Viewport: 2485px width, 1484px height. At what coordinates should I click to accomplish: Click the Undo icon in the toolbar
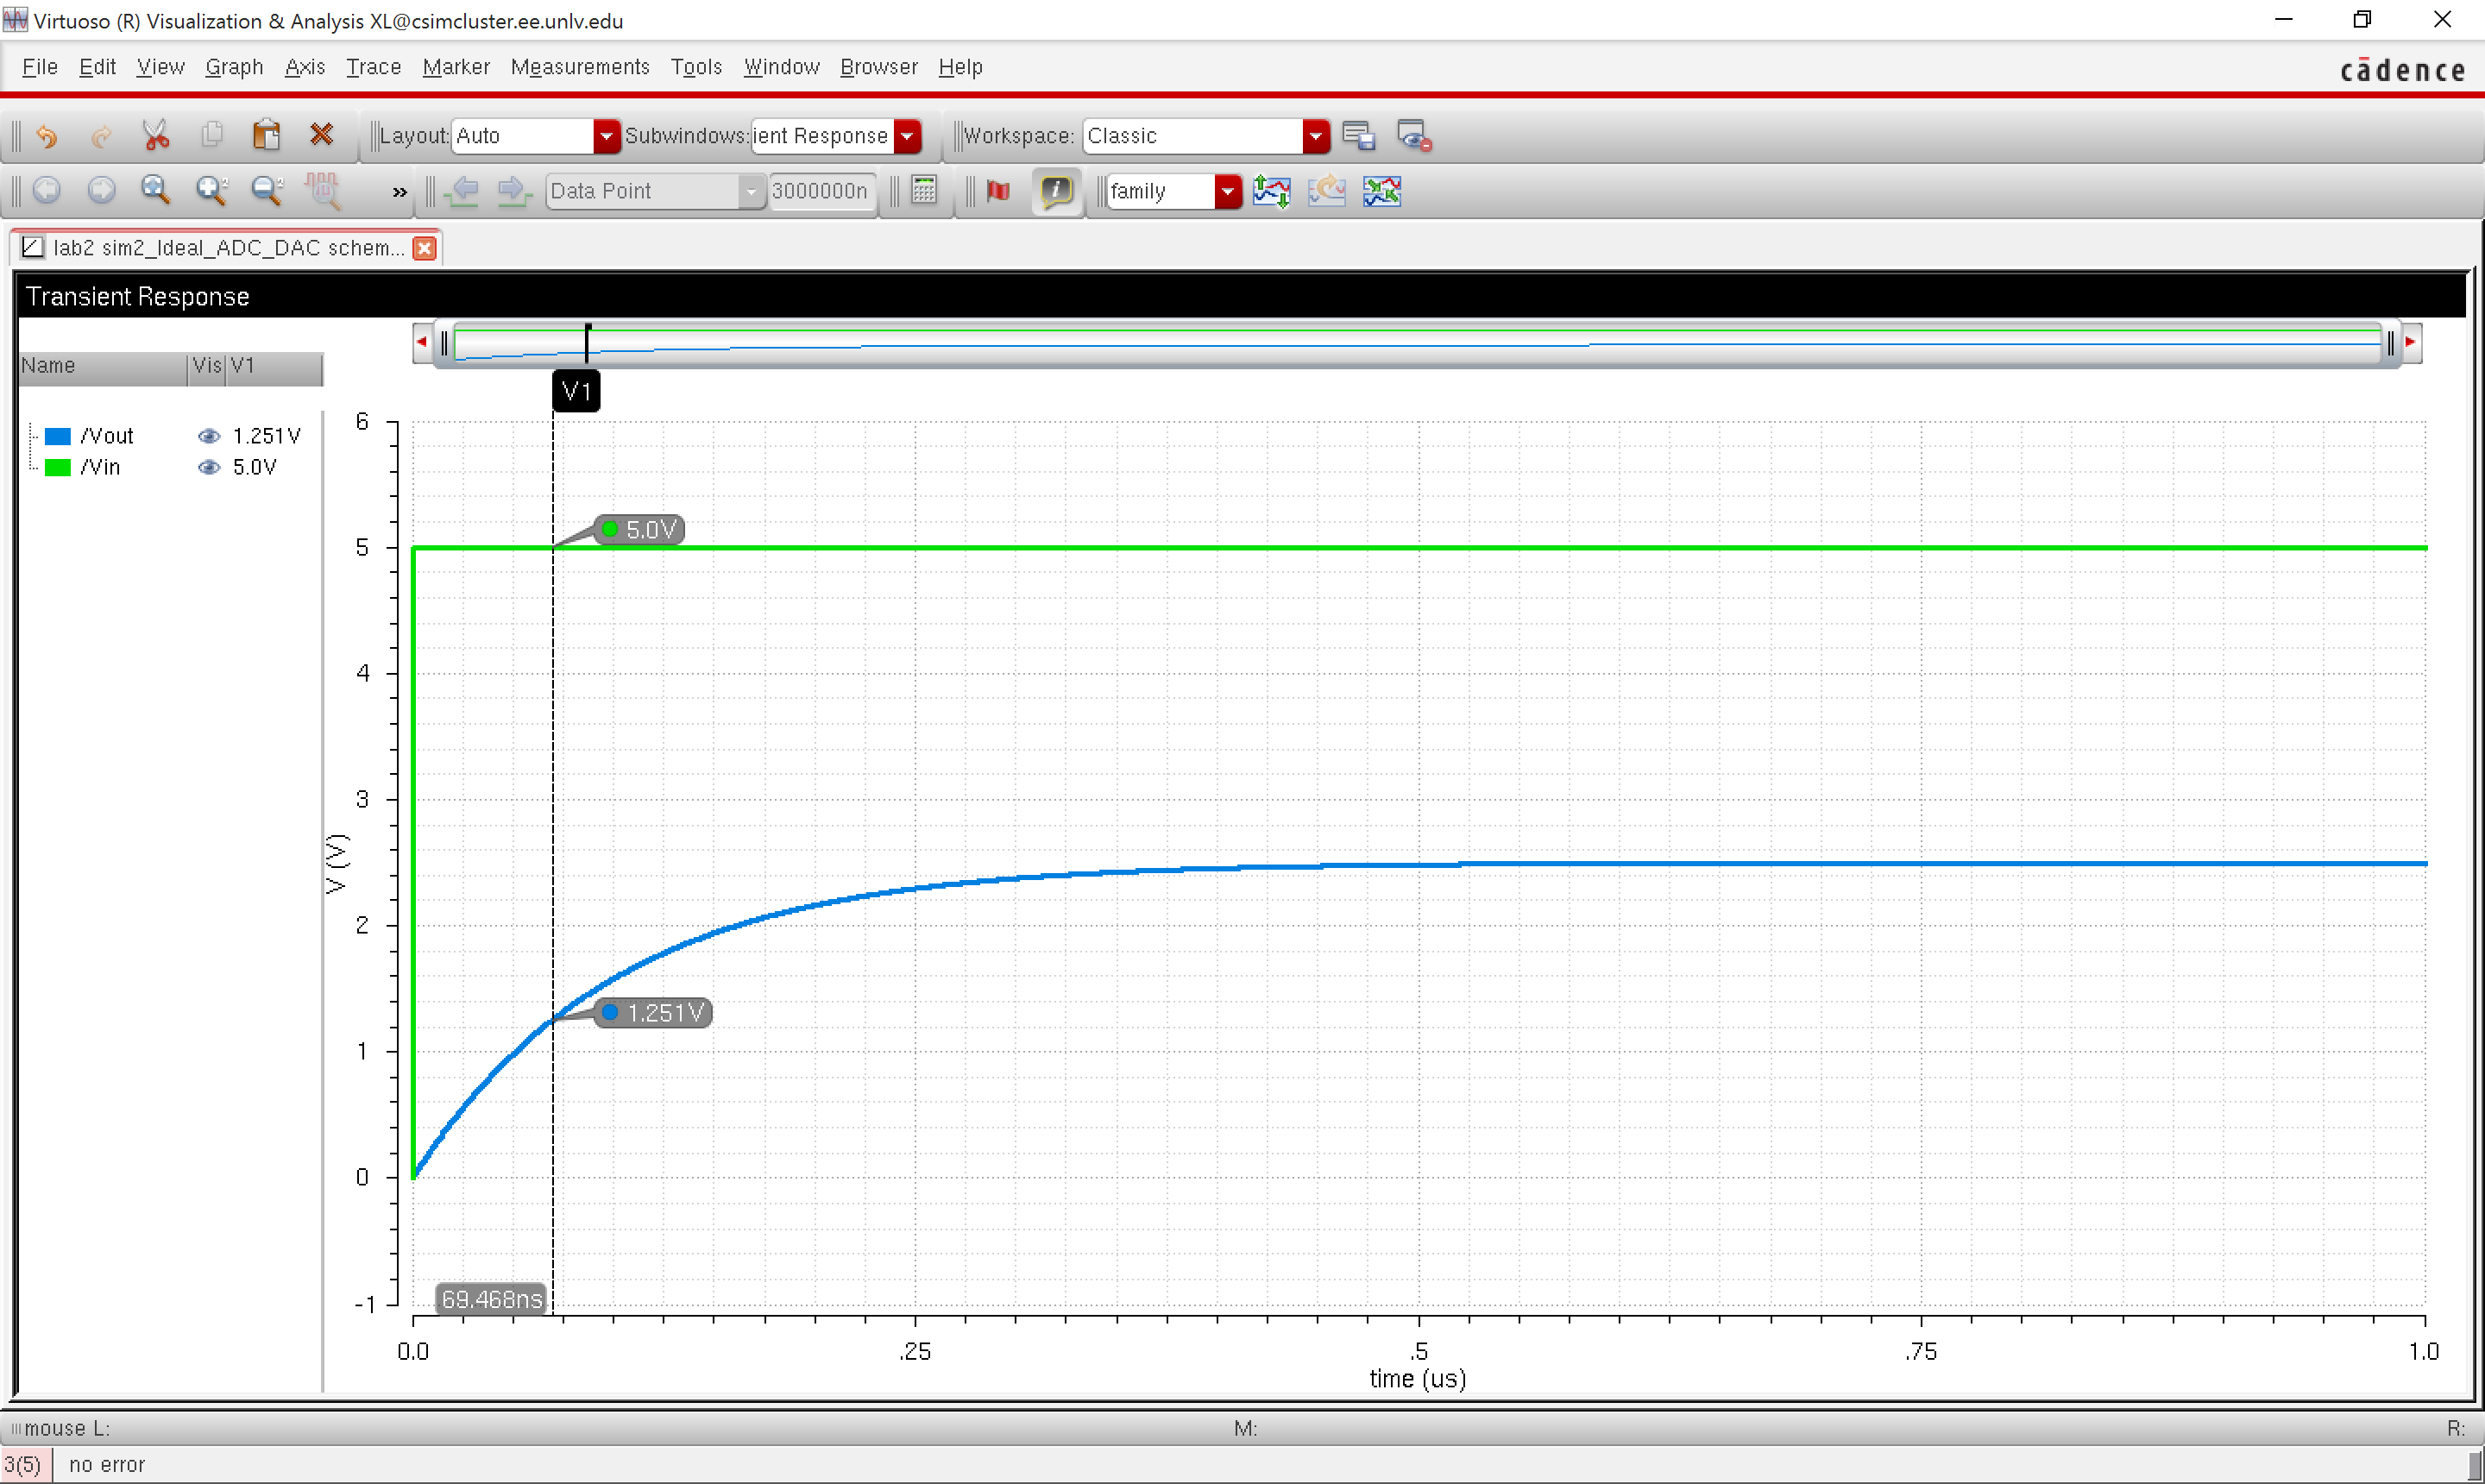pos(47,135)
